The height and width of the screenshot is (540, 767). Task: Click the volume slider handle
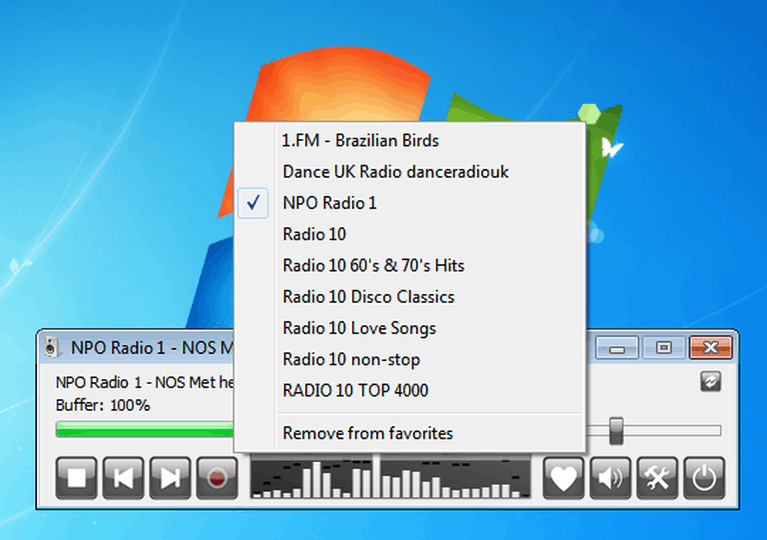(616, 431)
